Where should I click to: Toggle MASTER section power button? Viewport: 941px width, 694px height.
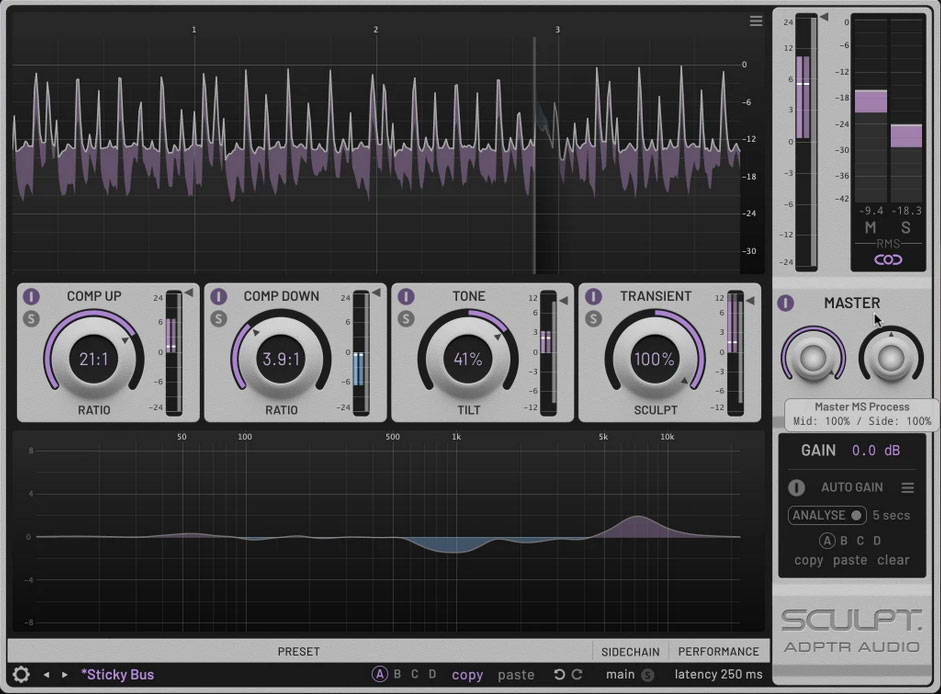click(786, 303)
